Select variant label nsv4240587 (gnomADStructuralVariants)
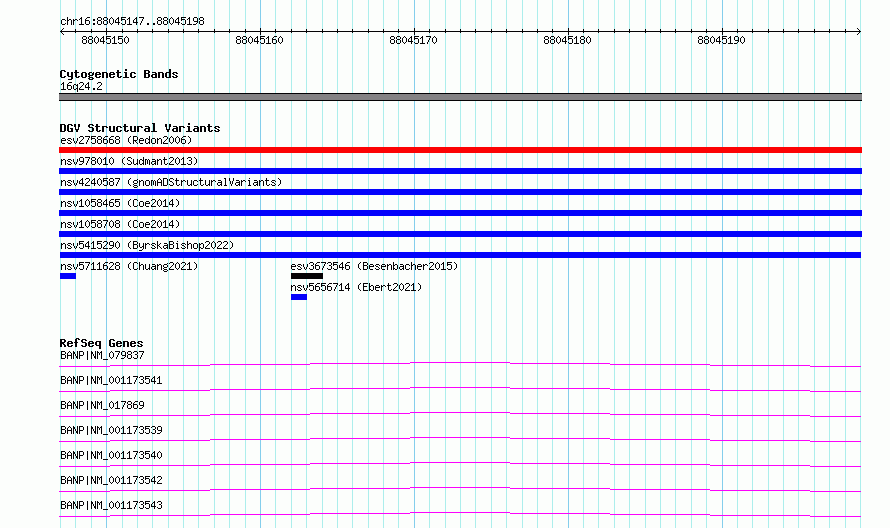This screenshot has width=890, height=528. click(x=171, y=182)
